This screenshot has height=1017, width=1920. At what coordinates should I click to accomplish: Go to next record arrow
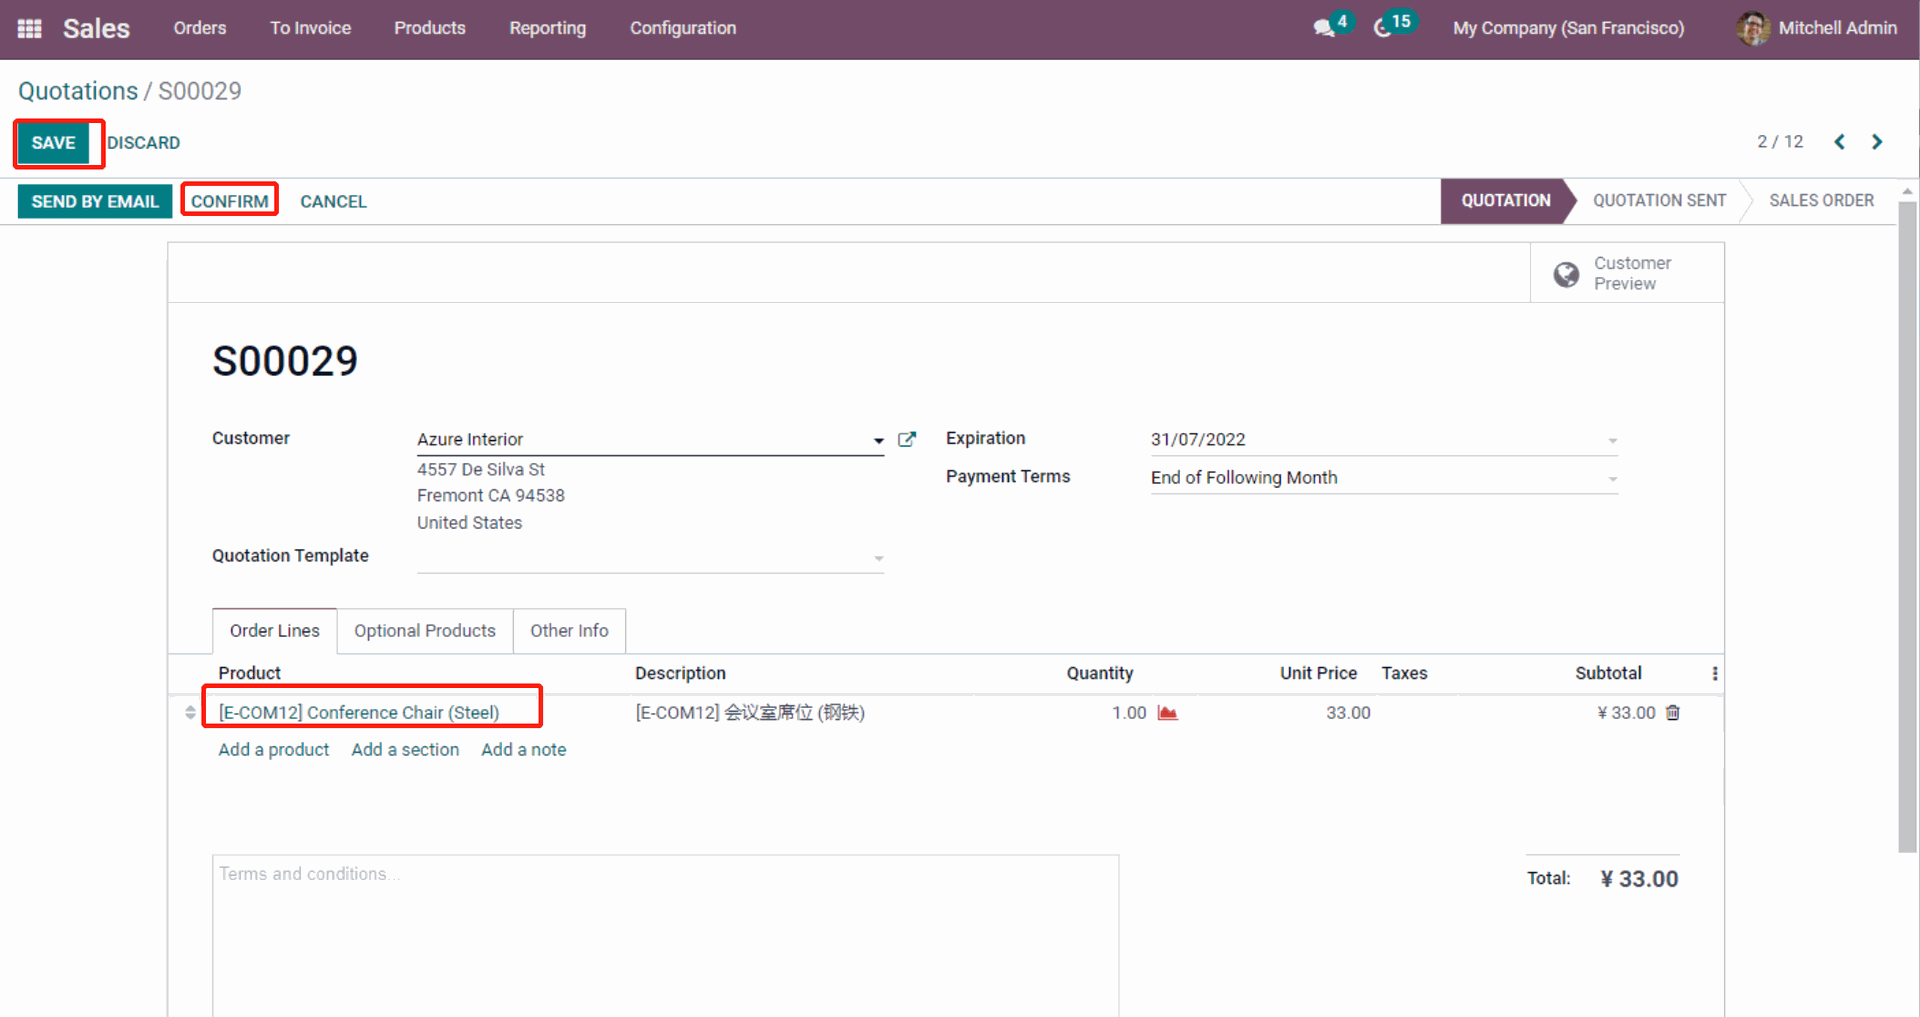(x=1877, y=142)
